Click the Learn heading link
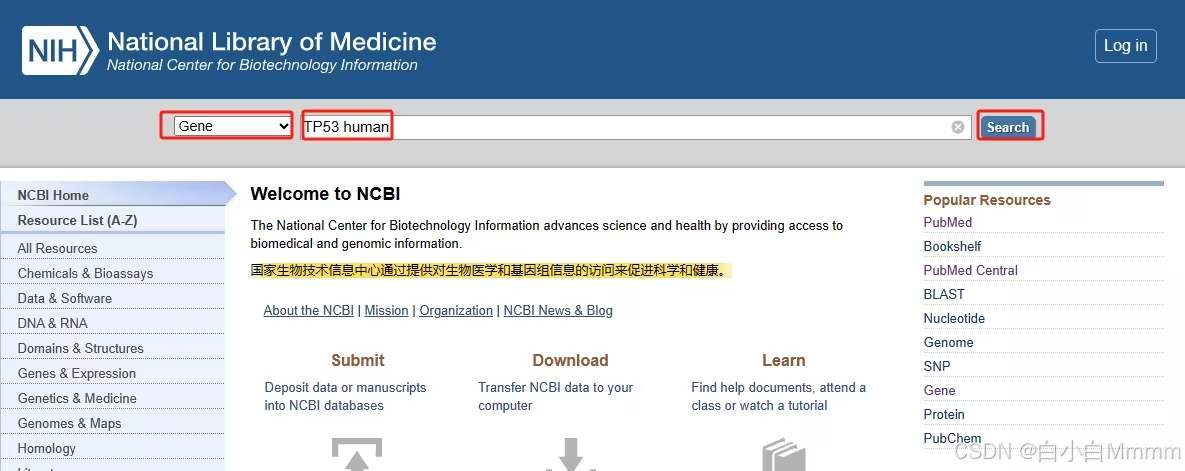This screenshot has height=471, width=1185. click(x=784, y=360)
